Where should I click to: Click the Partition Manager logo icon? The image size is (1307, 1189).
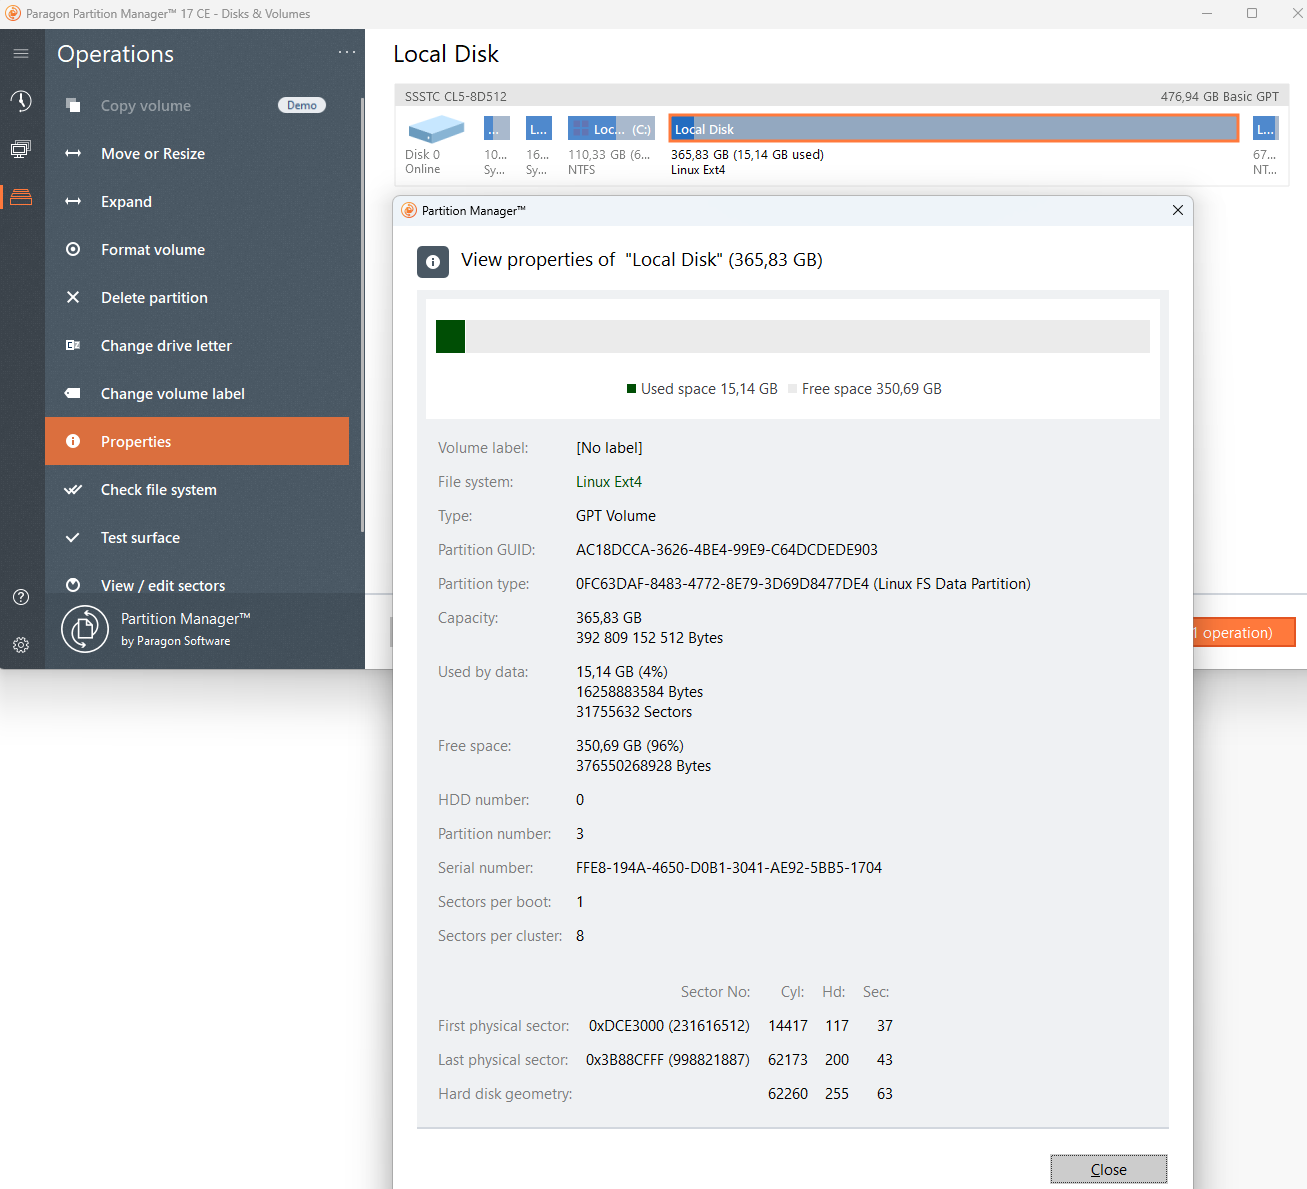pyautogui.click(x=85, y=629)
